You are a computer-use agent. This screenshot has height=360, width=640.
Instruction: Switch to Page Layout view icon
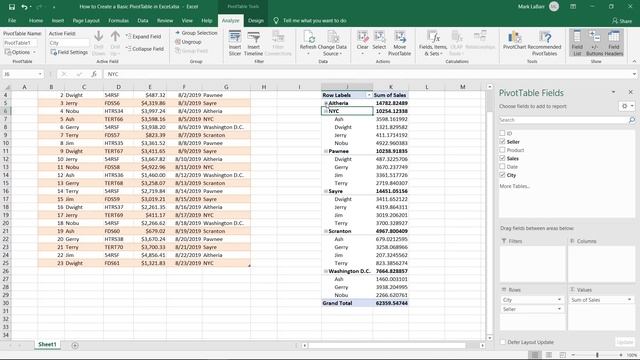[549, 355]
